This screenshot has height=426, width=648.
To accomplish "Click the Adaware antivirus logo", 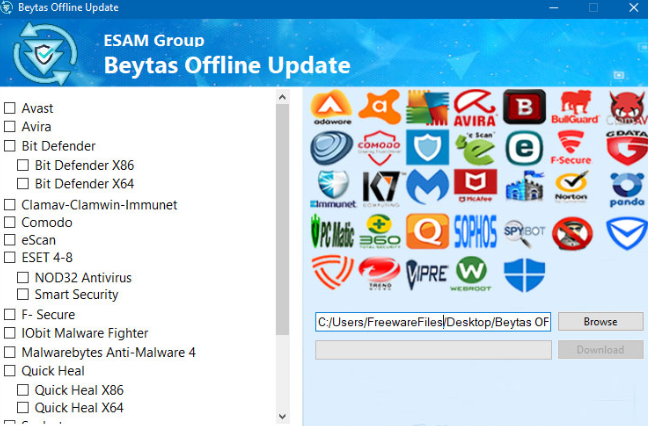I will pos(332,107).
